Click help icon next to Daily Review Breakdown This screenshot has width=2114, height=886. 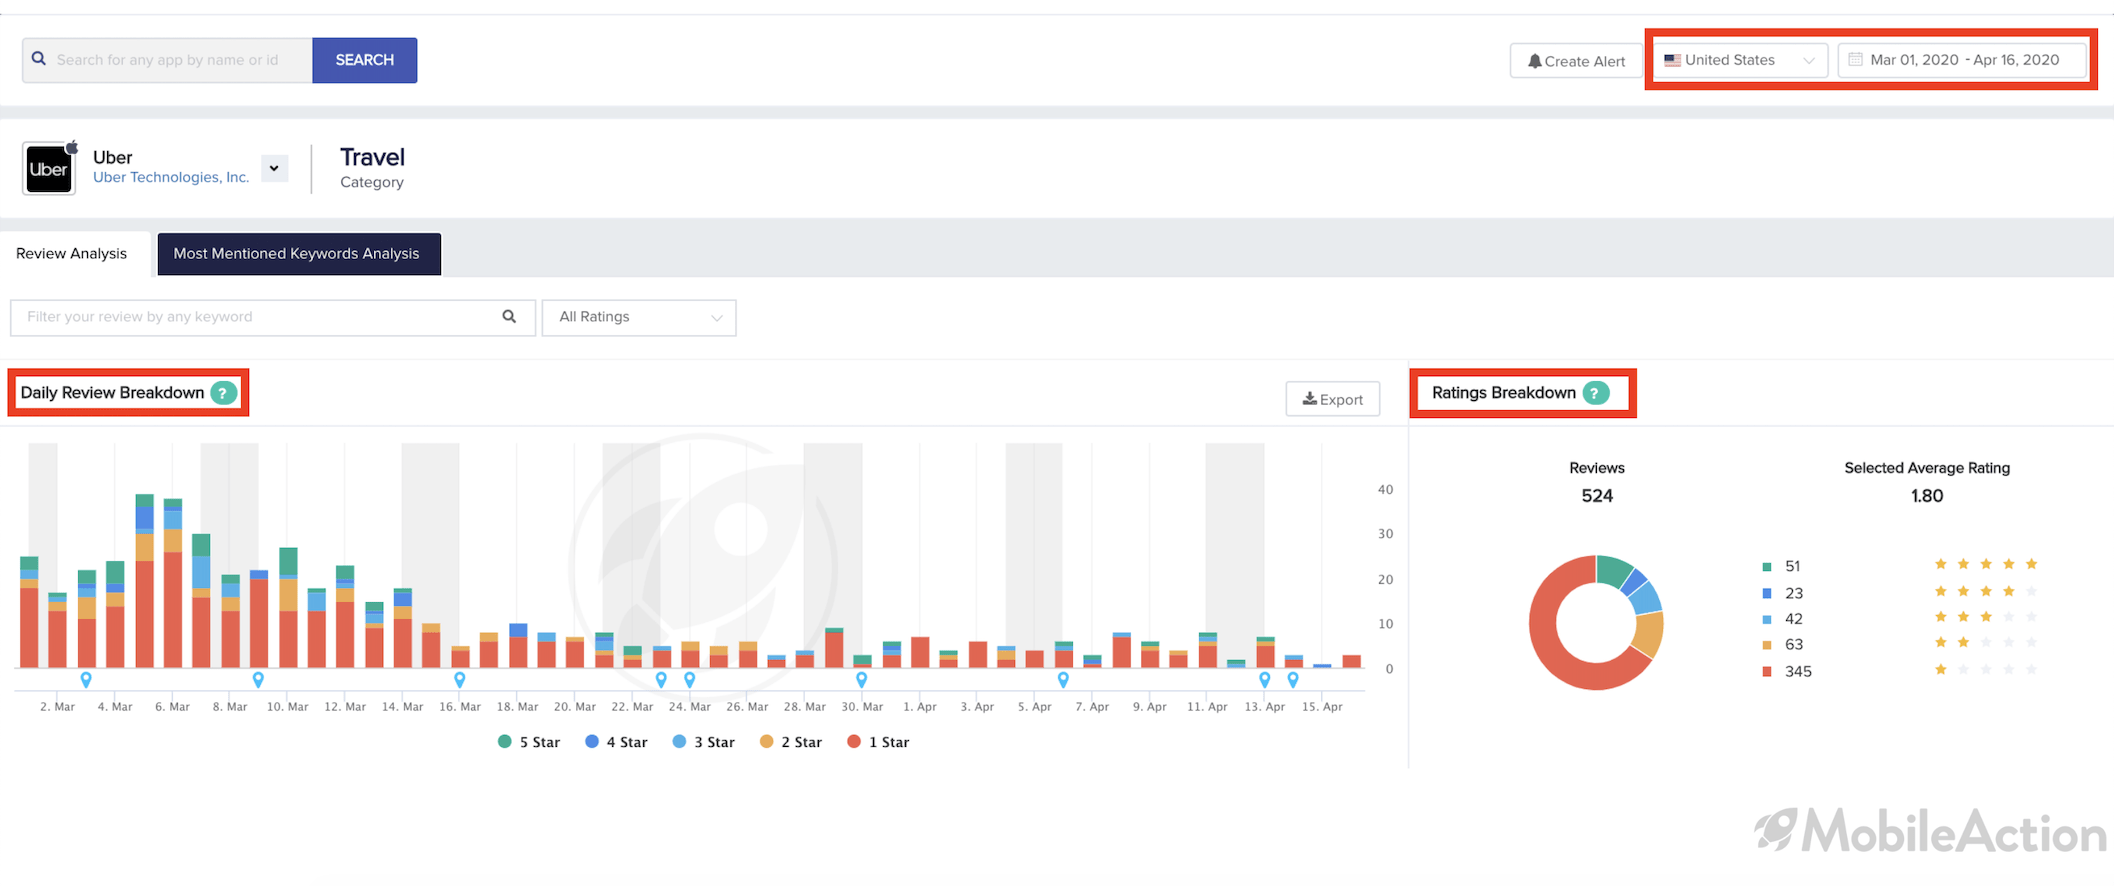224,393
